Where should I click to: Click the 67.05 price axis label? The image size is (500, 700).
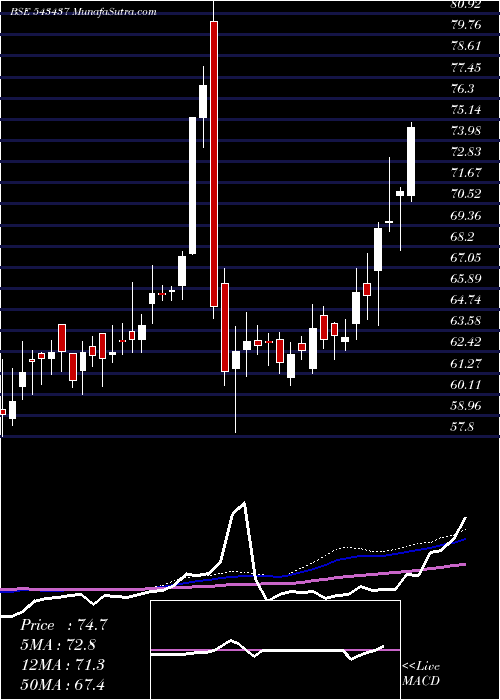468,257
